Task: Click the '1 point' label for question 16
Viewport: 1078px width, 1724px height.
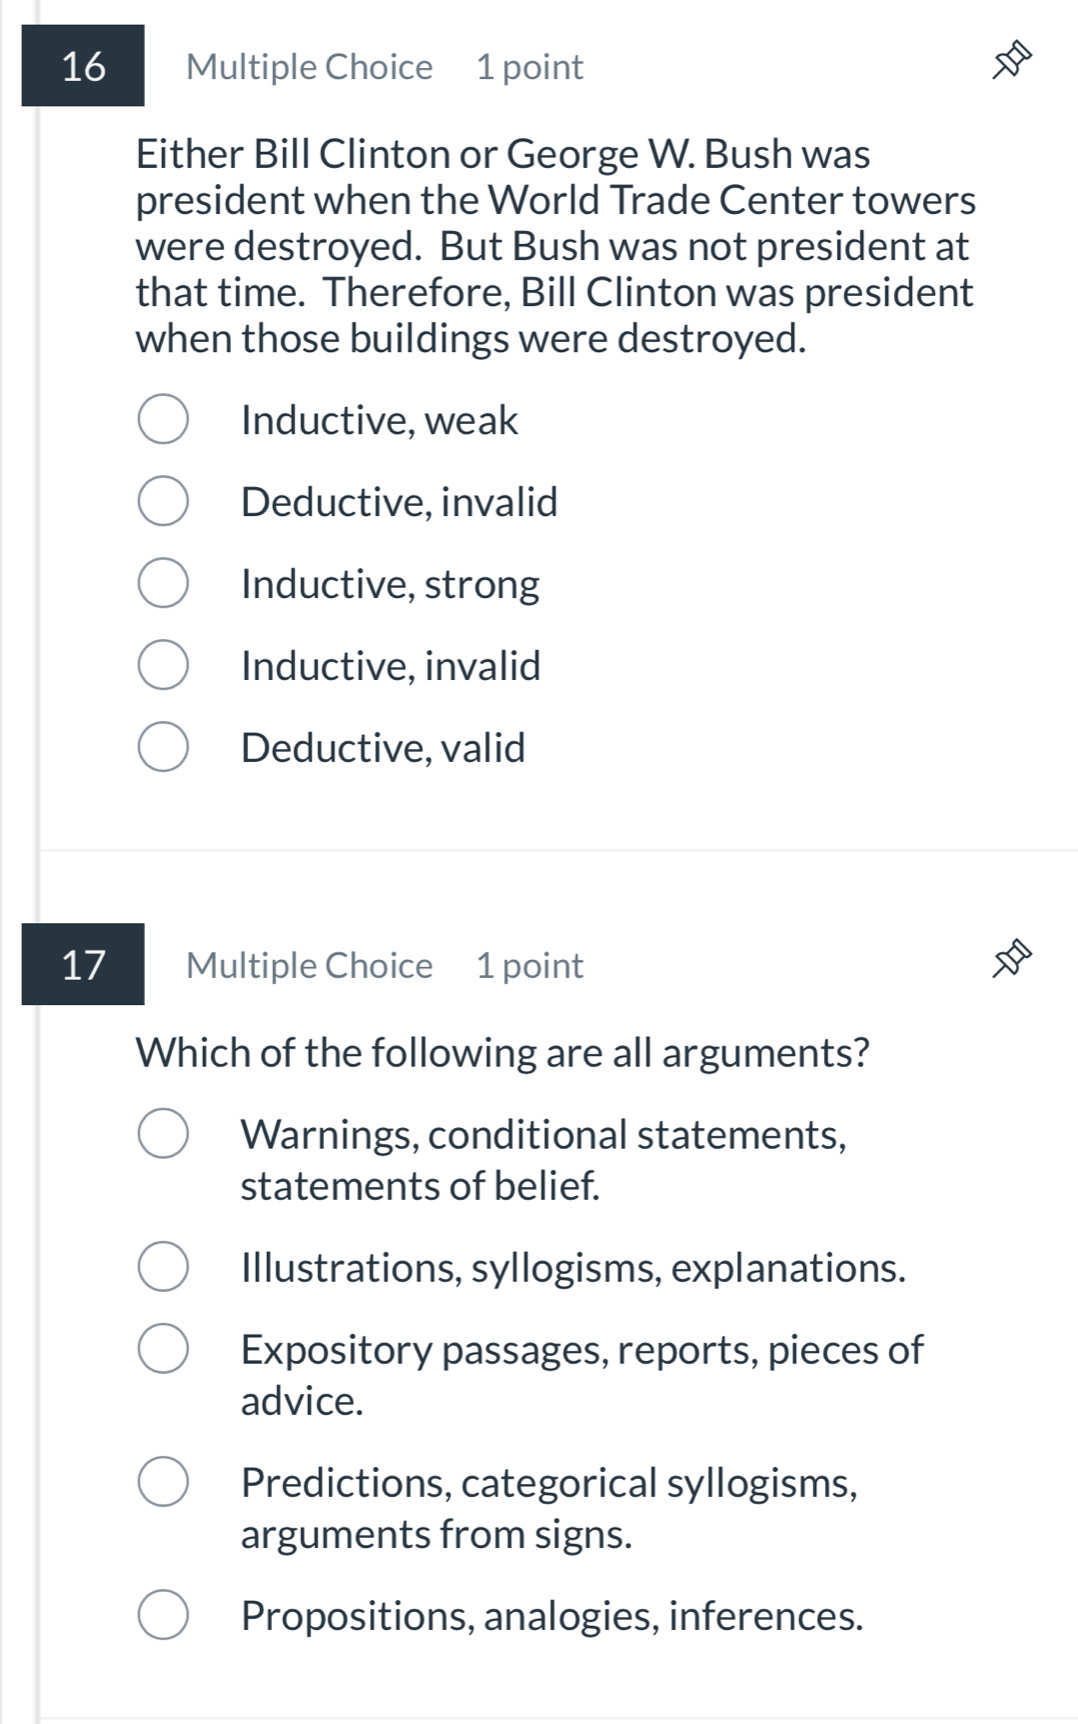Action: [x=529, y=67]
